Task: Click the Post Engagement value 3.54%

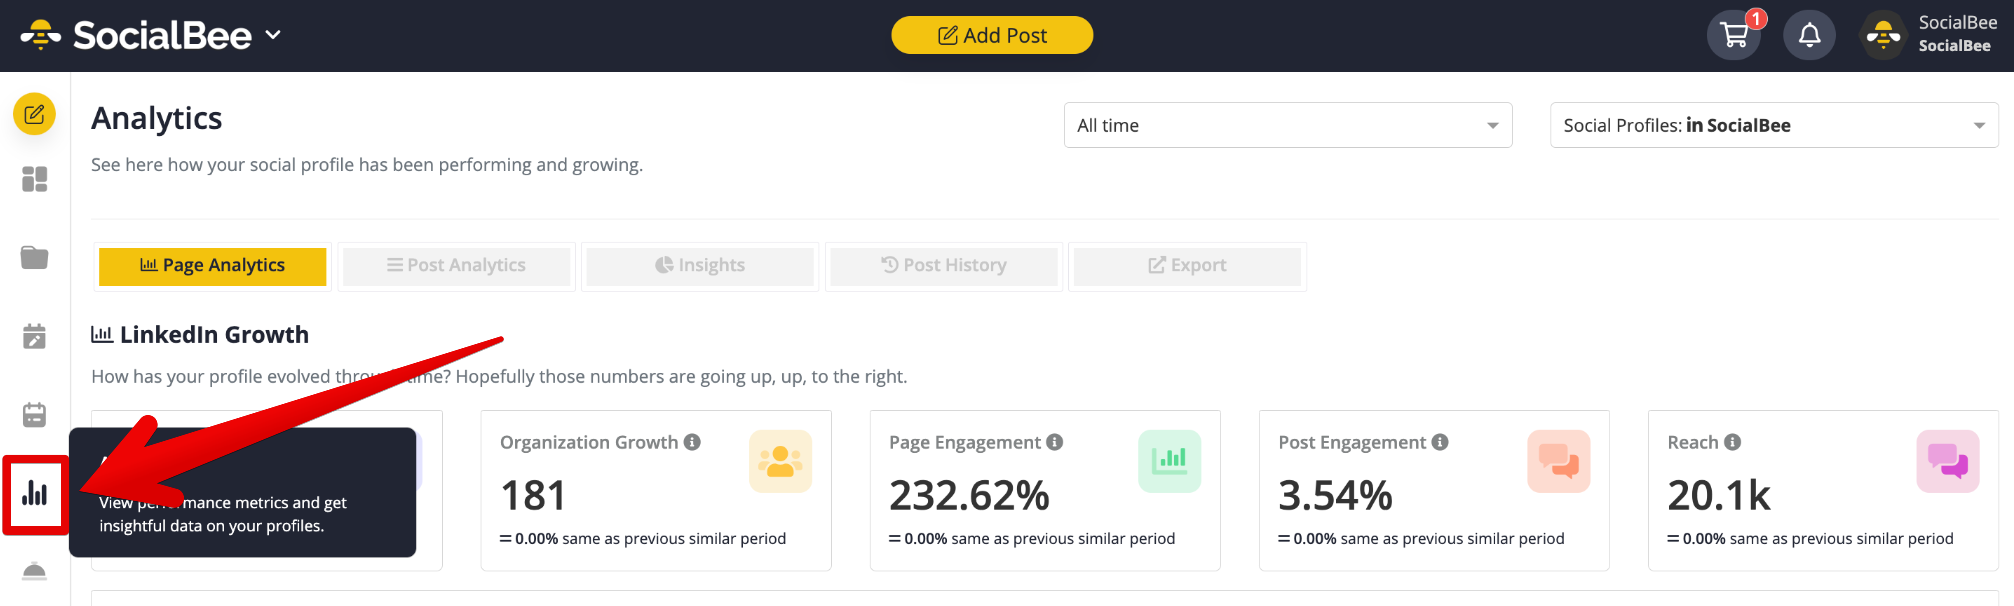Action: point(1335,496)
